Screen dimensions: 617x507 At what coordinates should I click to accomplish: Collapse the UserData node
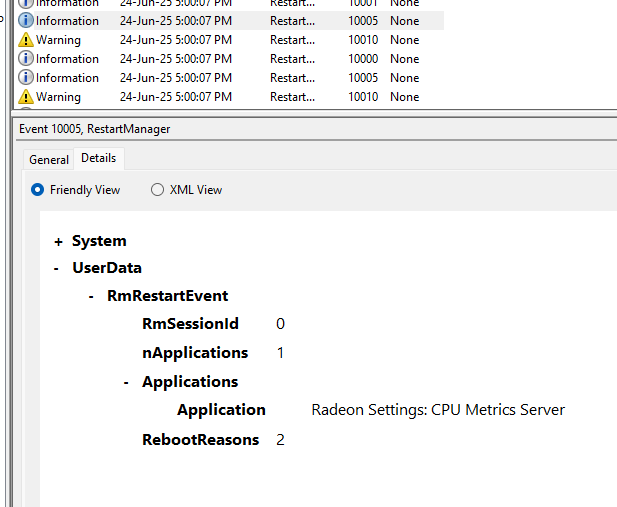coord(56,269)
